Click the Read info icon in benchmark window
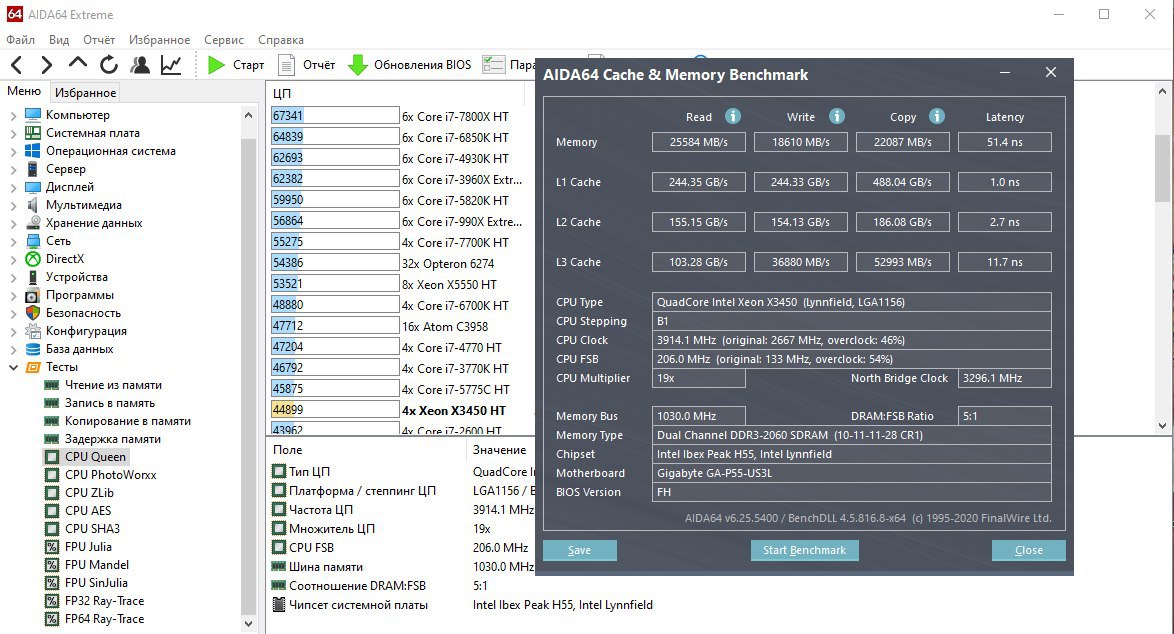Image resolution: width=1174 pixels, height=634 pixels. point(733,116)
